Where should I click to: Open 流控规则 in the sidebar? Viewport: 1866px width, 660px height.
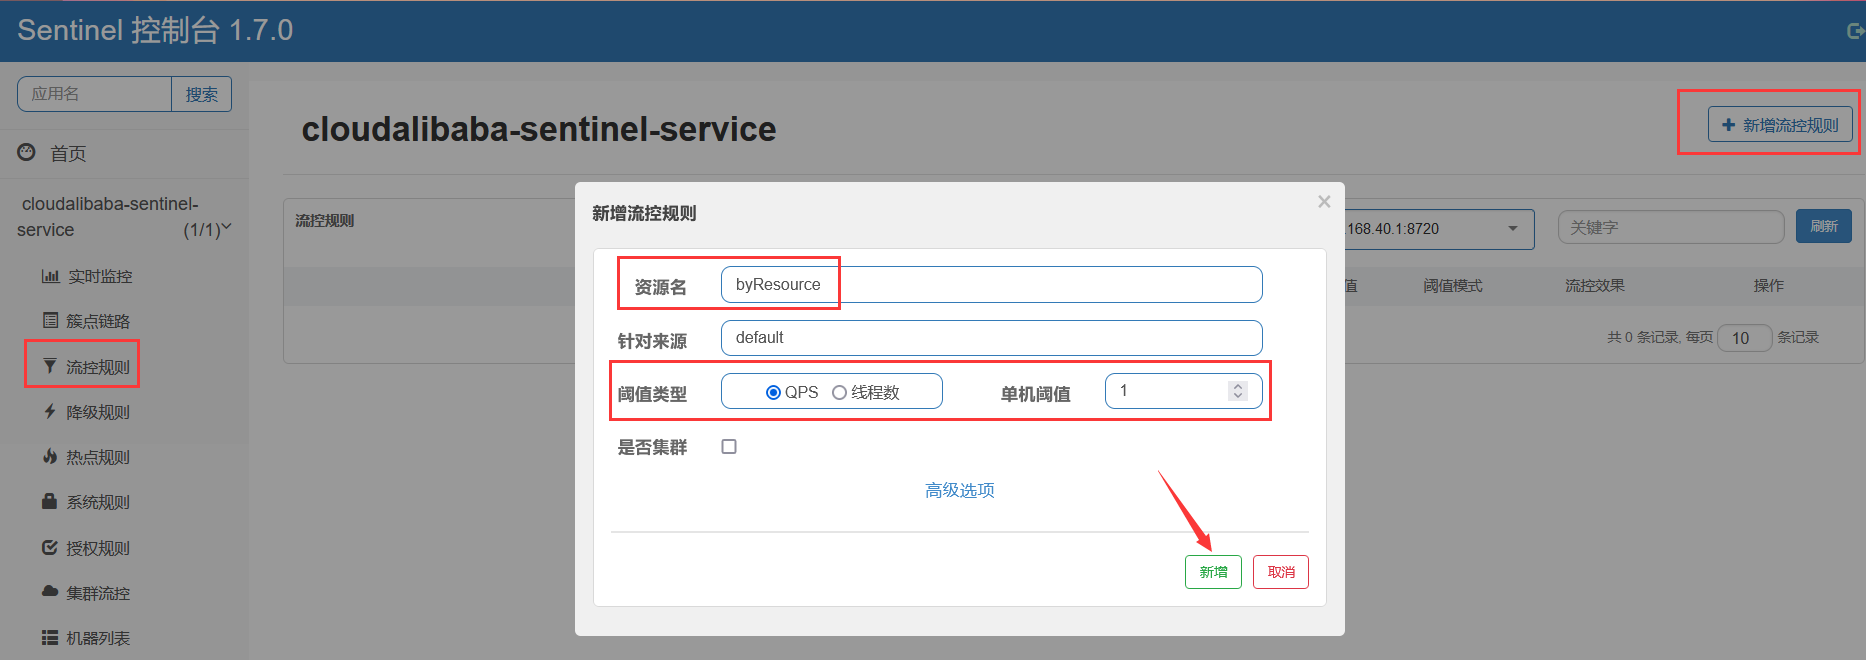98,367
